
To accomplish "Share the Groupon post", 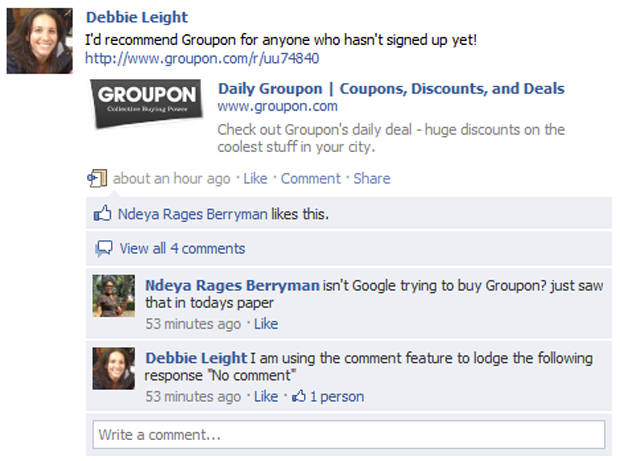I will (371, 179).
